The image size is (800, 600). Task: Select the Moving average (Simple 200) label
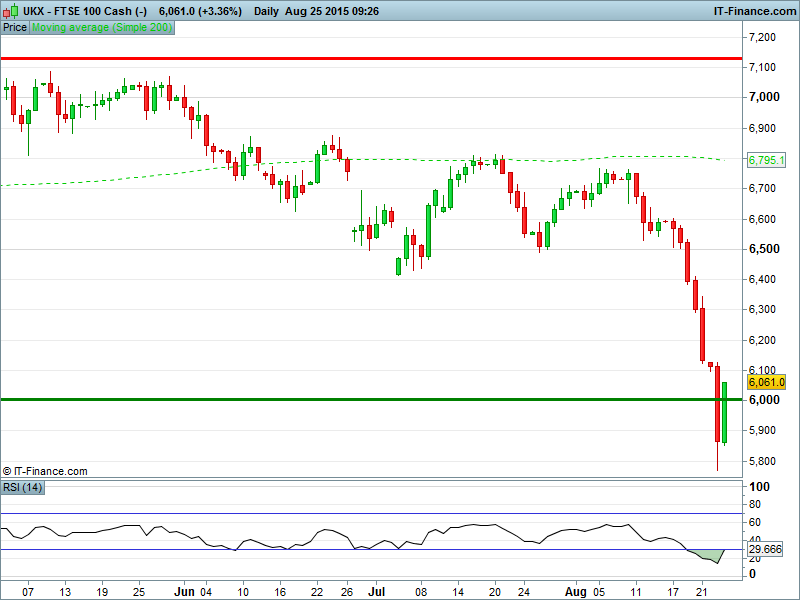click(x=101, y=28)
